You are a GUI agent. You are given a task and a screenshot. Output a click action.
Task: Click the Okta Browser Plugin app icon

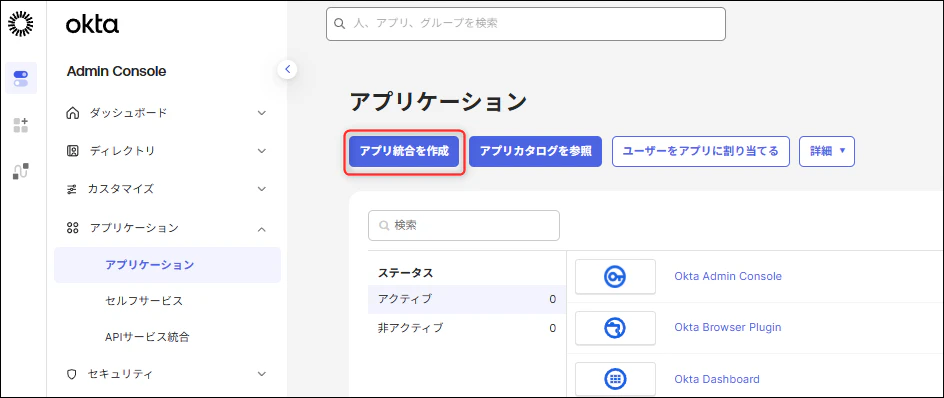(x=615, y=328)
